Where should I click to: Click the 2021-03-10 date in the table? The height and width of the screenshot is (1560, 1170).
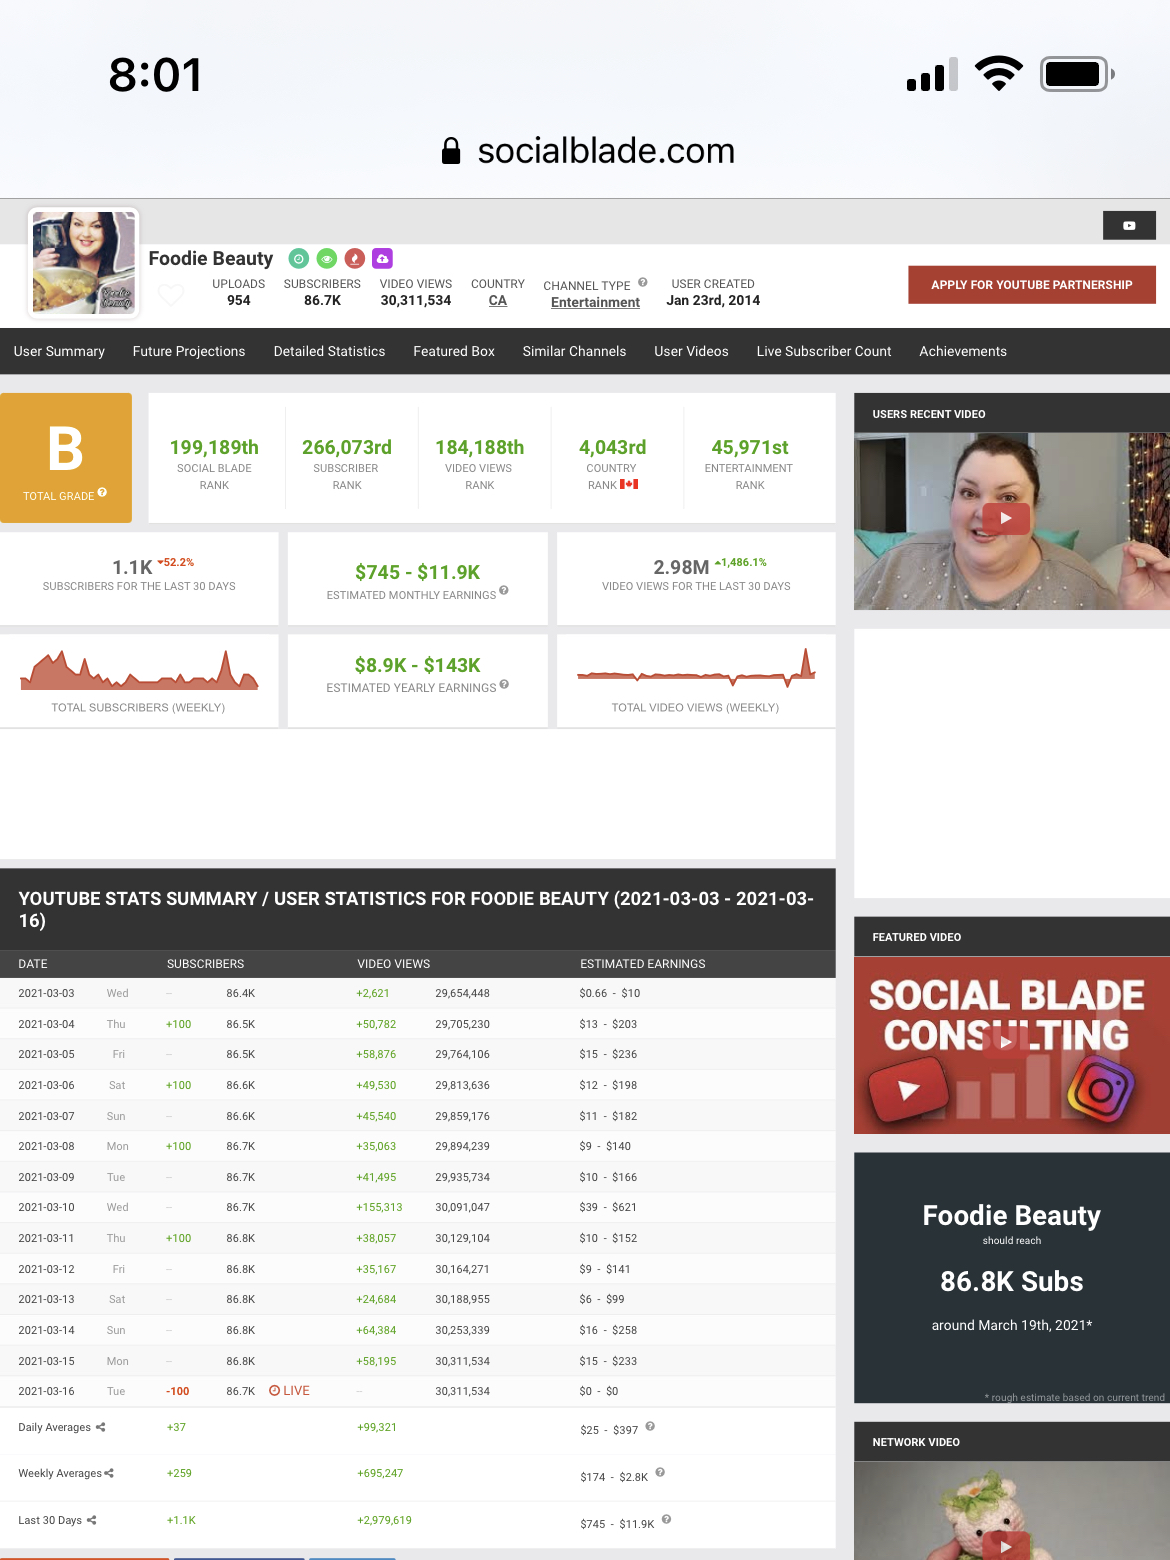click(46, 1208)
